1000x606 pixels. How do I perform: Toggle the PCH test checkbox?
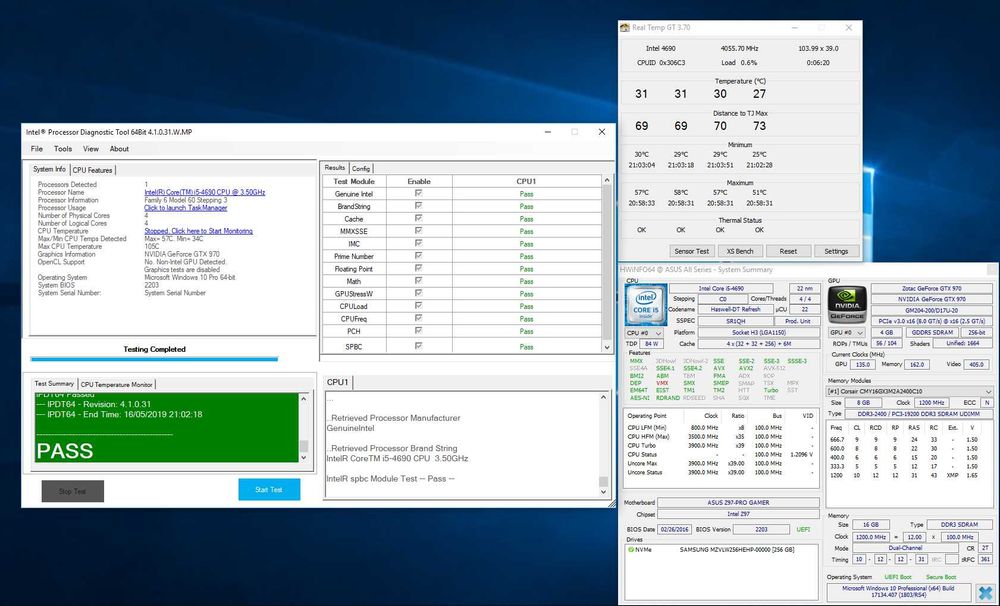coord(418,330)
